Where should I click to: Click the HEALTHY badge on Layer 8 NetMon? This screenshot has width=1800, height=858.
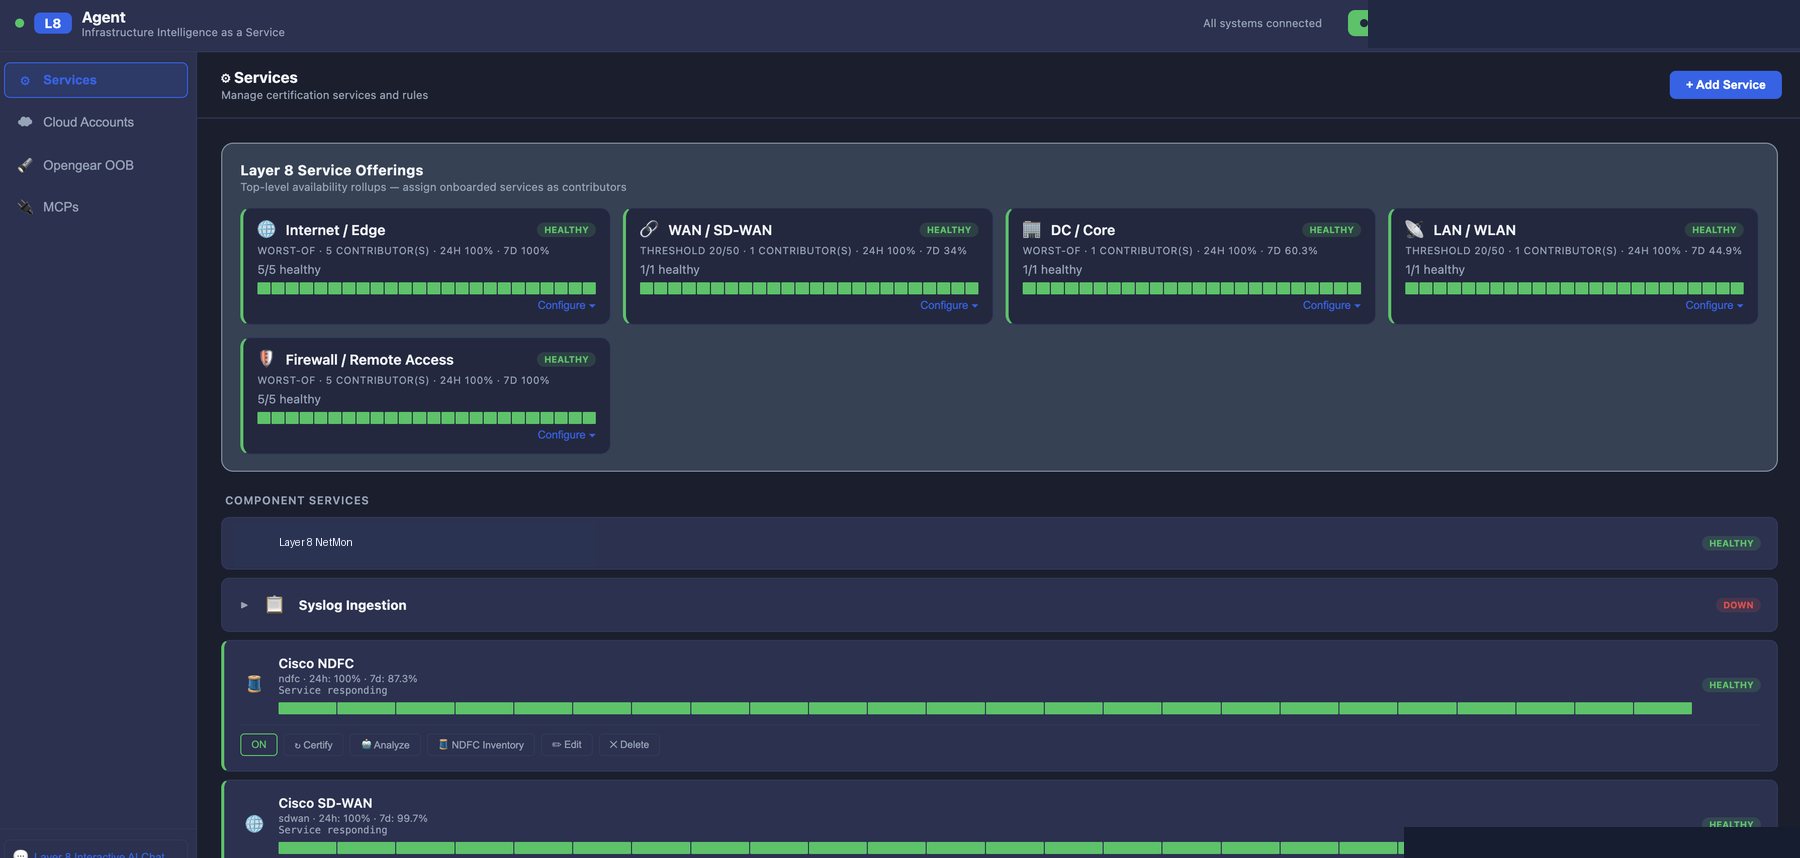1731,543
